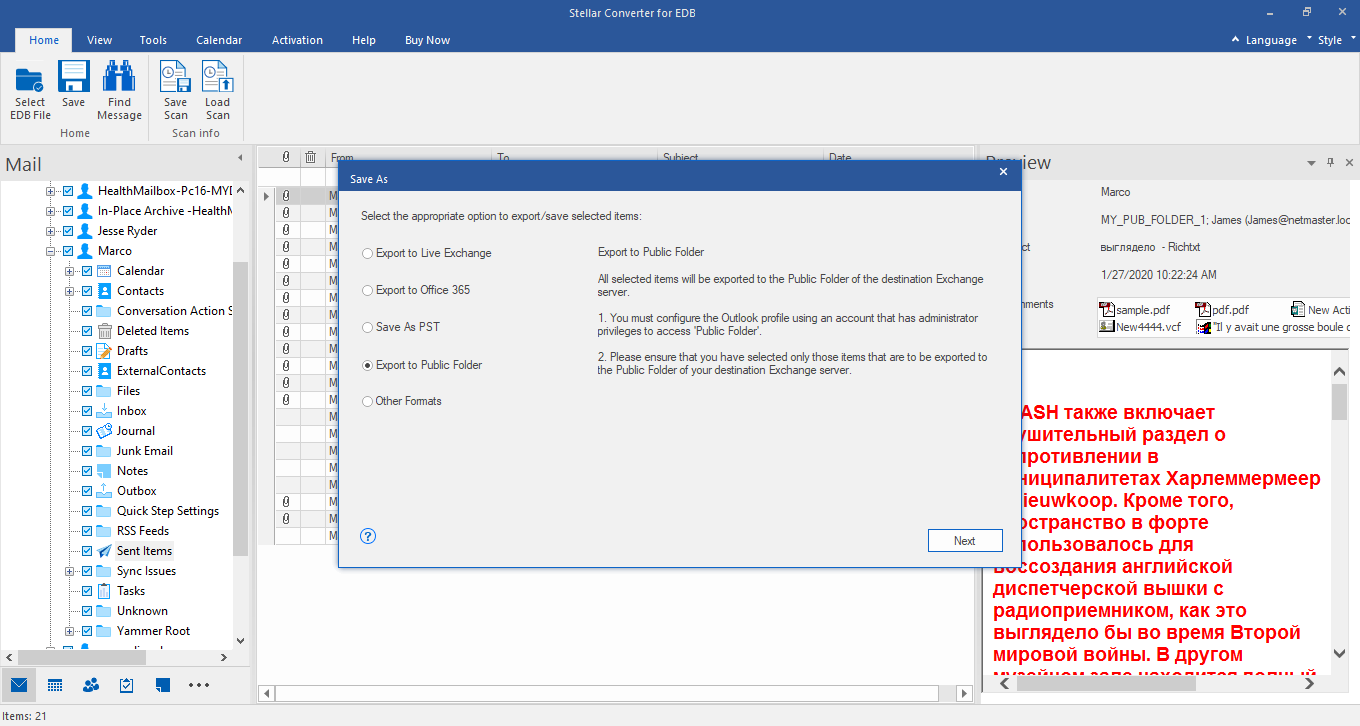The width and height of the screenshot is (1360, 726).
Task: Select the Quick Step Settings folder
Action: tap(167, 510)
